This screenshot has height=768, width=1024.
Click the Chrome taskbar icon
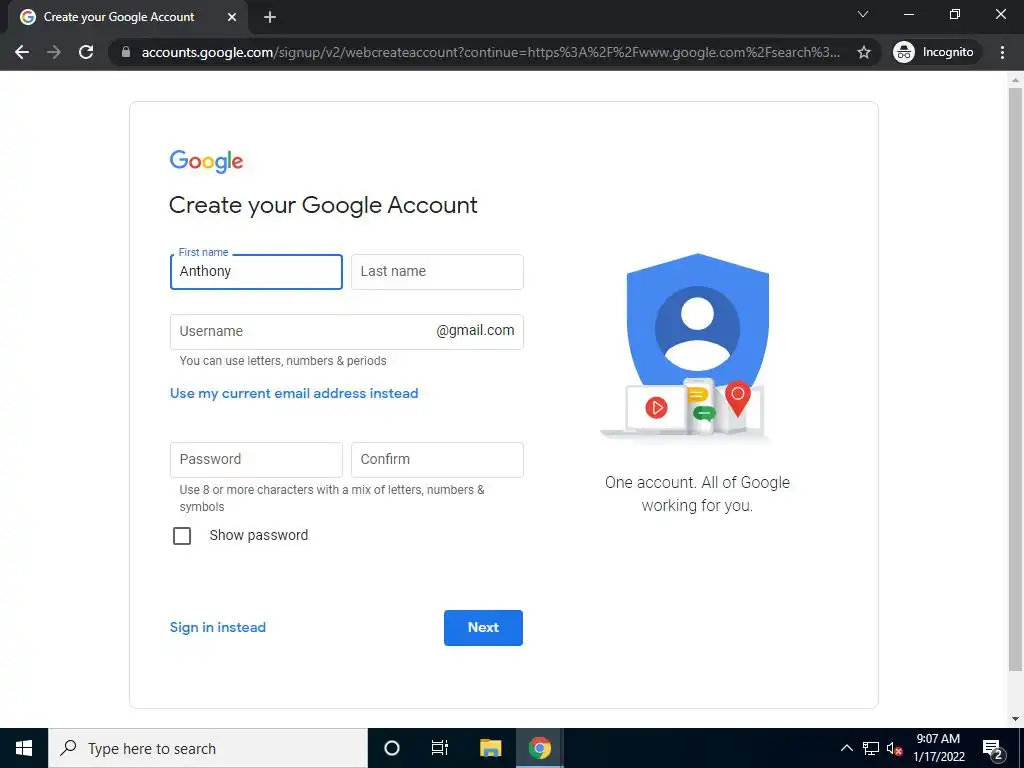tap(539, 748)
